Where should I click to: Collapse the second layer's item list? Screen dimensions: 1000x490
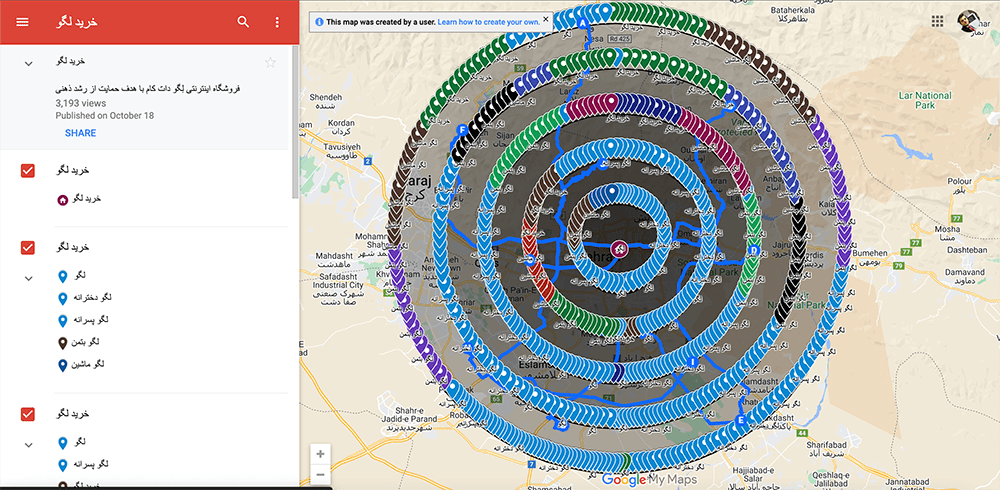pos(29,277)
